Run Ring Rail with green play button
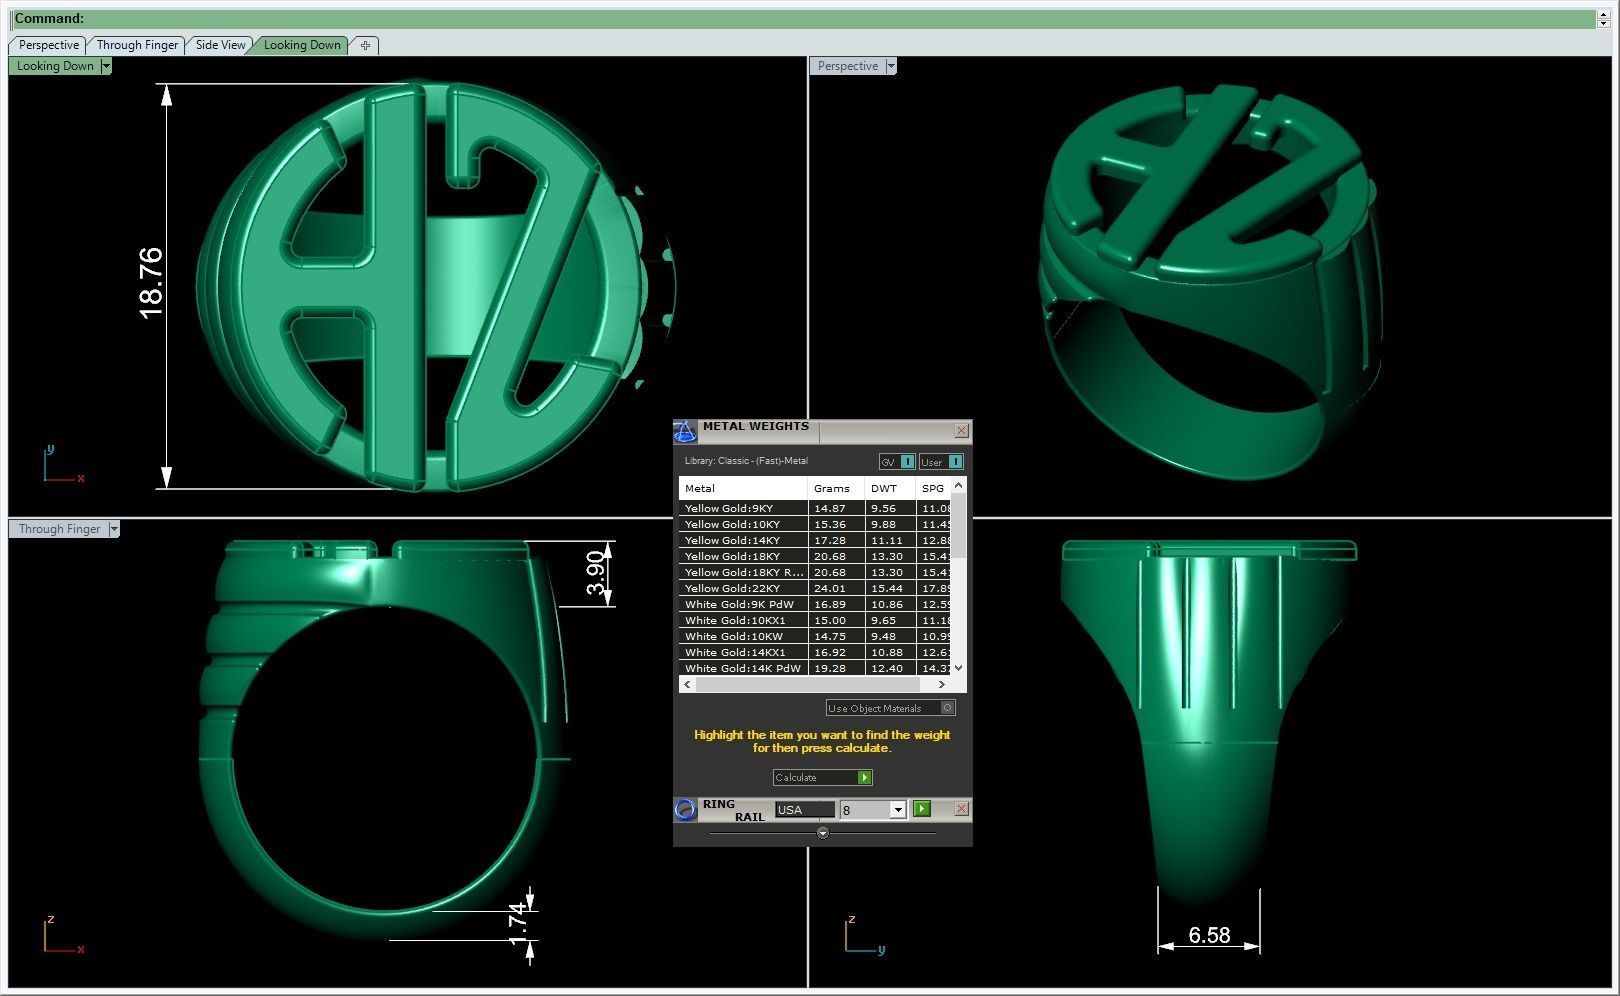The width and height of the screenshot is (1620, 996). (x=922, y=809)
